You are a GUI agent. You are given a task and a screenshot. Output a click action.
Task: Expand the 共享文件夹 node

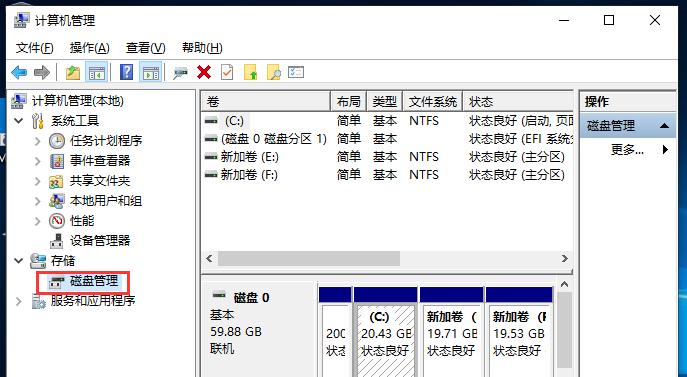pos(38,181)
